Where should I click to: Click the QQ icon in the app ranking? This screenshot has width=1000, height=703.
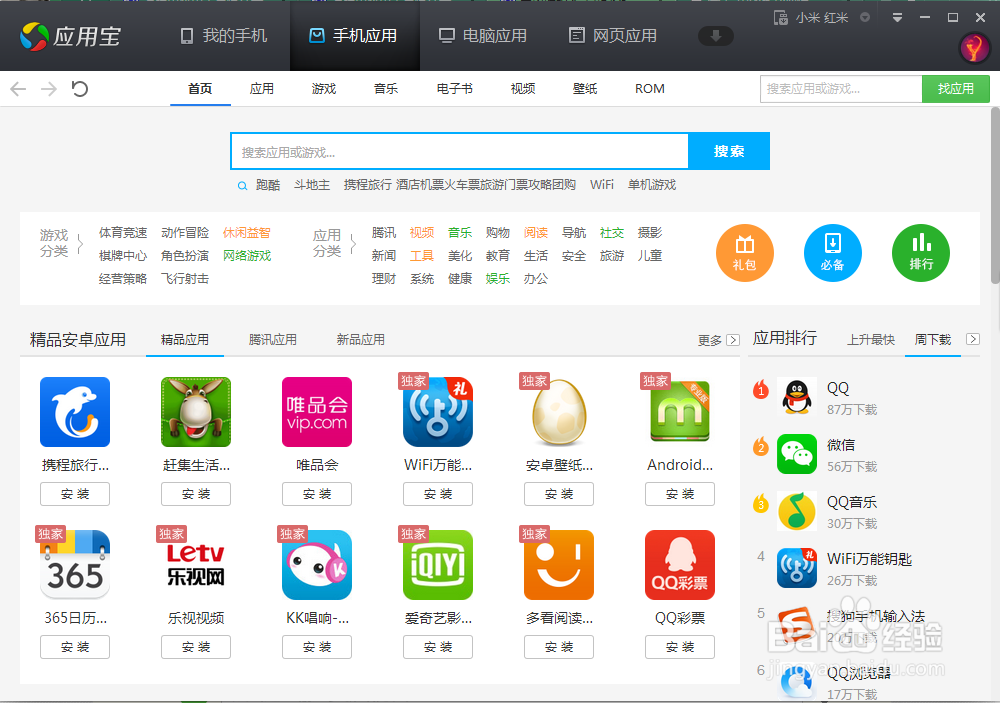tap(796, 396)
